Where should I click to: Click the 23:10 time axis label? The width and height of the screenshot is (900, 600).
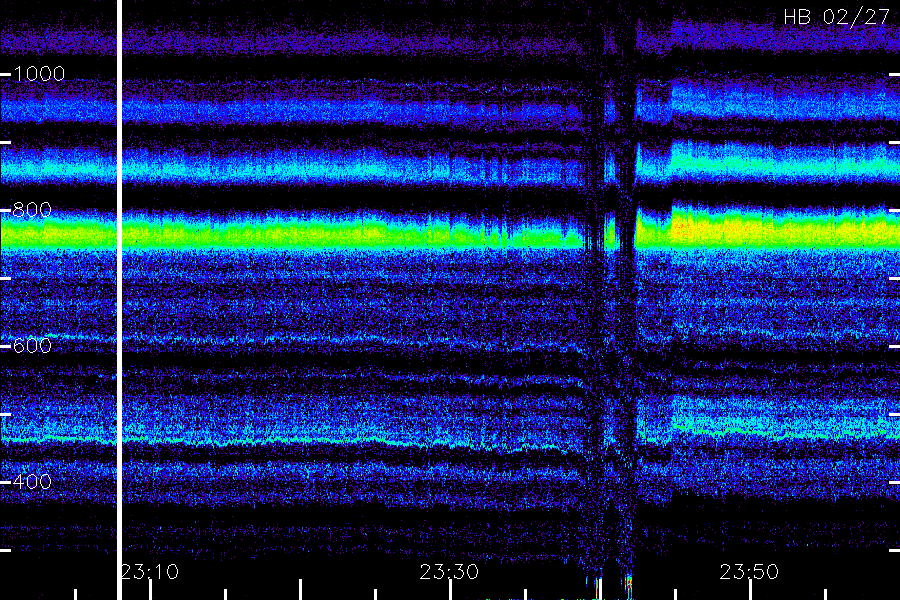[x=150, y=572]
